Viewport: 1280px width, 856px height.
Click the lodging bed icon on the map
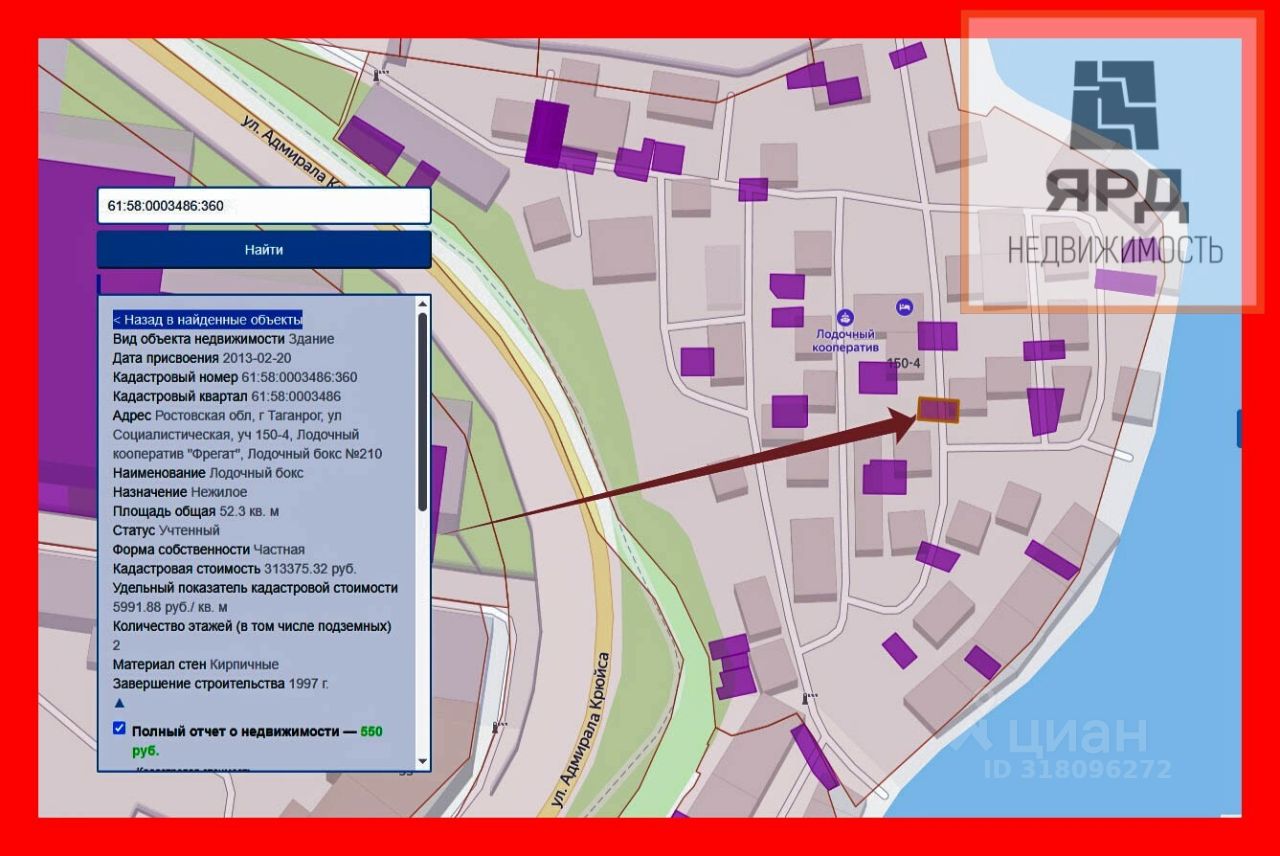905,305
